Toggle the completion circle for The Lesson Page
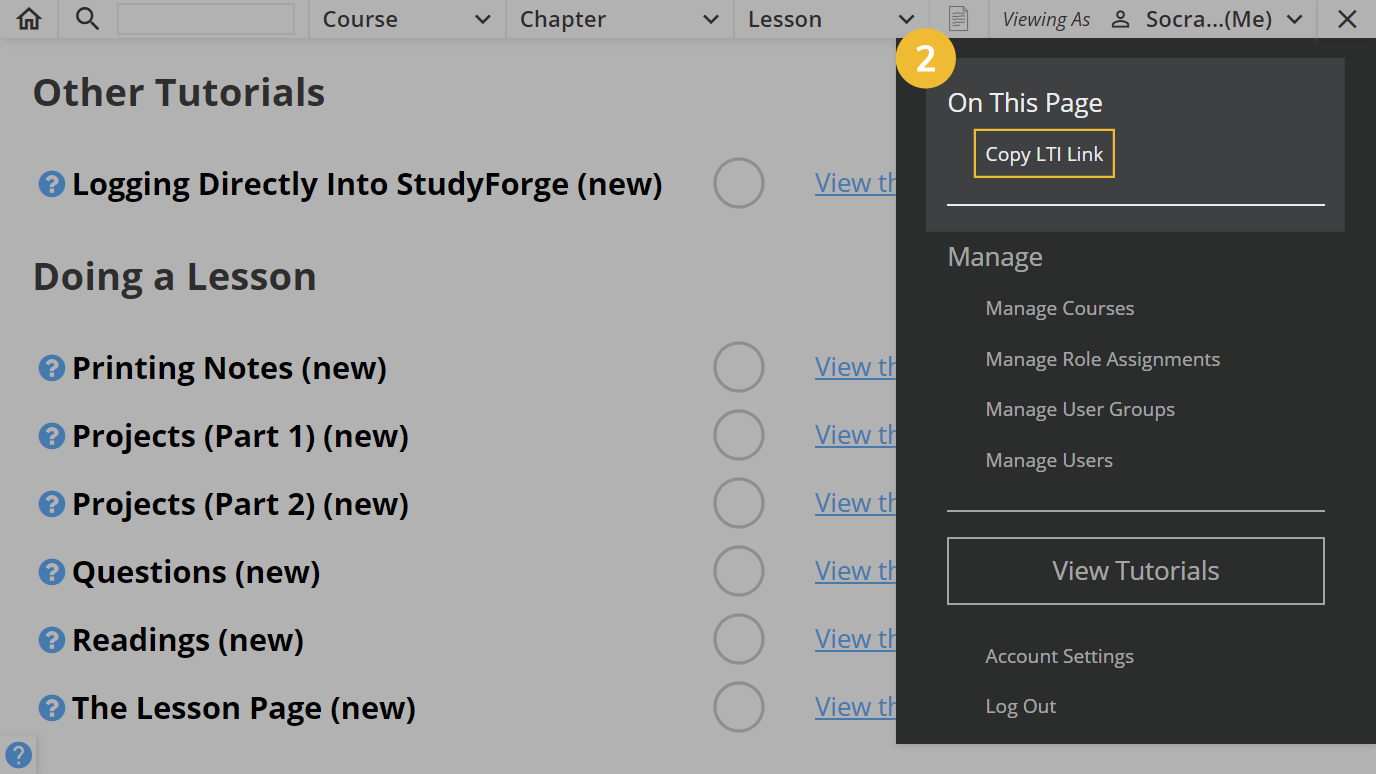Screen dimensions: 1376x774 (x=739, y=707)
